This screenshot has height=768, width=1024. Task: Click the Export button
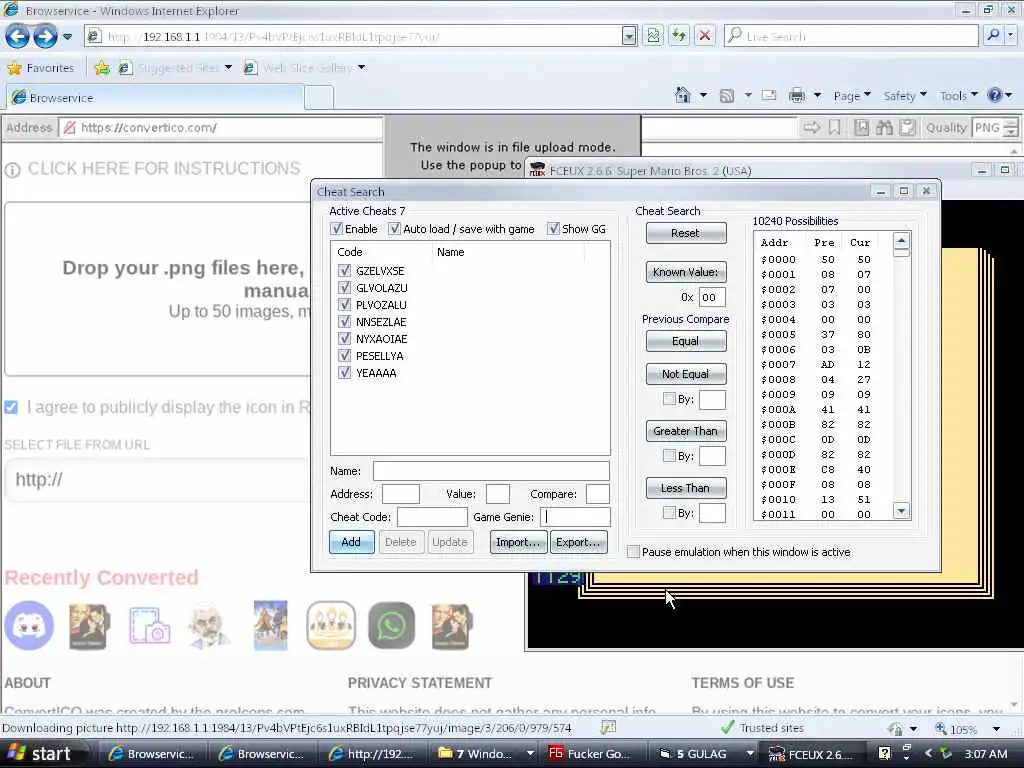(578, 542)
